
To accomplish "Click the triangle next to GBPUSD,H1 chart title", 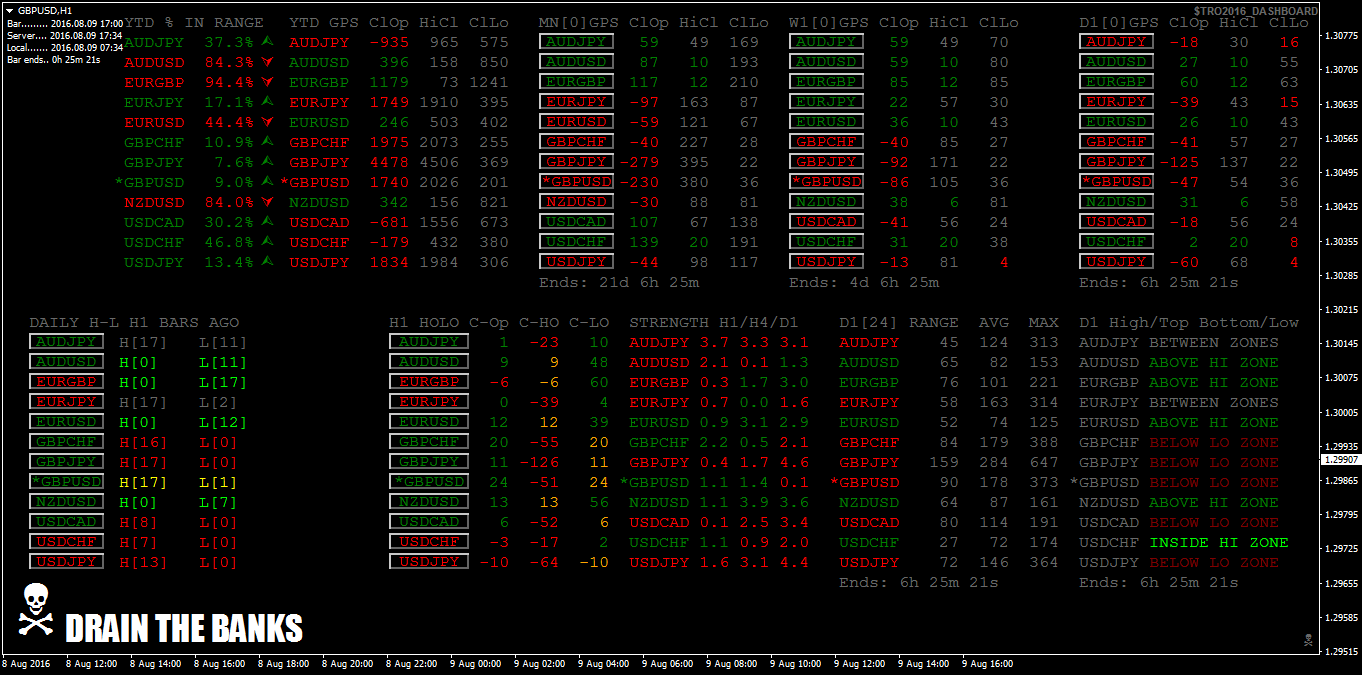I will coord(10,9).
